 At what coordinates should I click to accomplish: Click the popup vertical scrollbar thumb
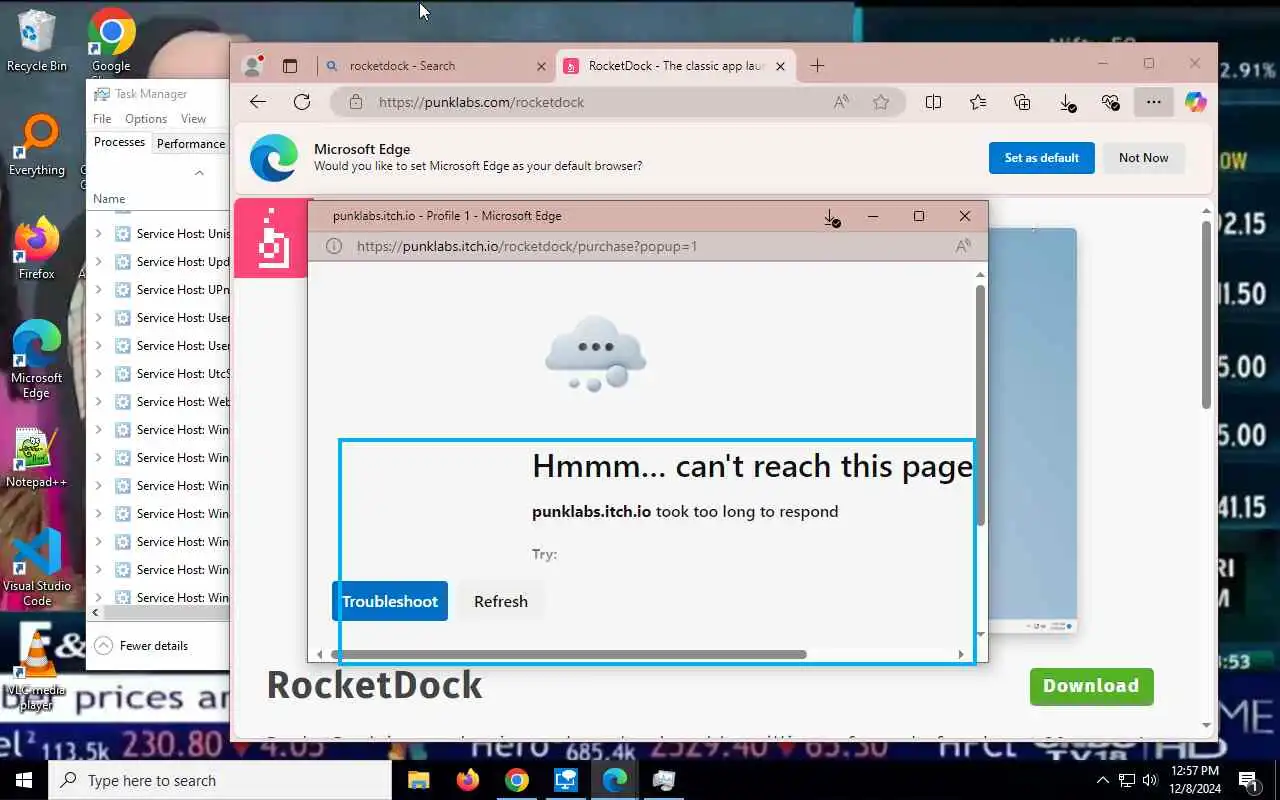click(x=981, y=405)
